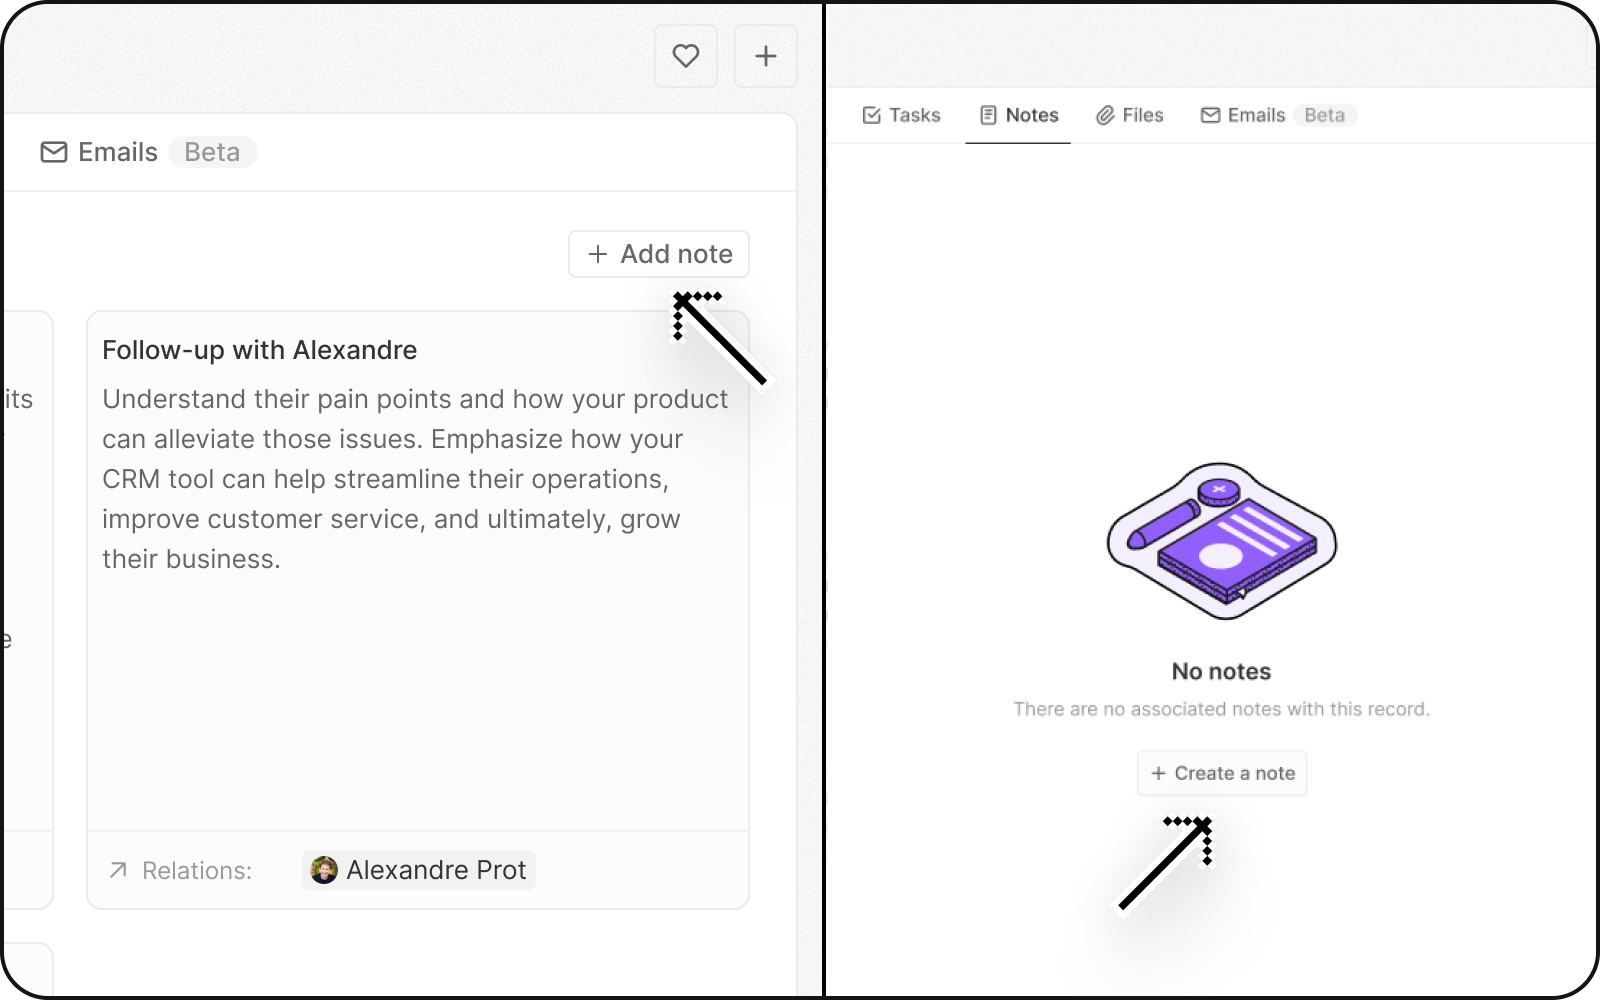Click the No notes heading
Image resolution: width=1600 pixels, height=1000 pixels.
click(1221, 671)
